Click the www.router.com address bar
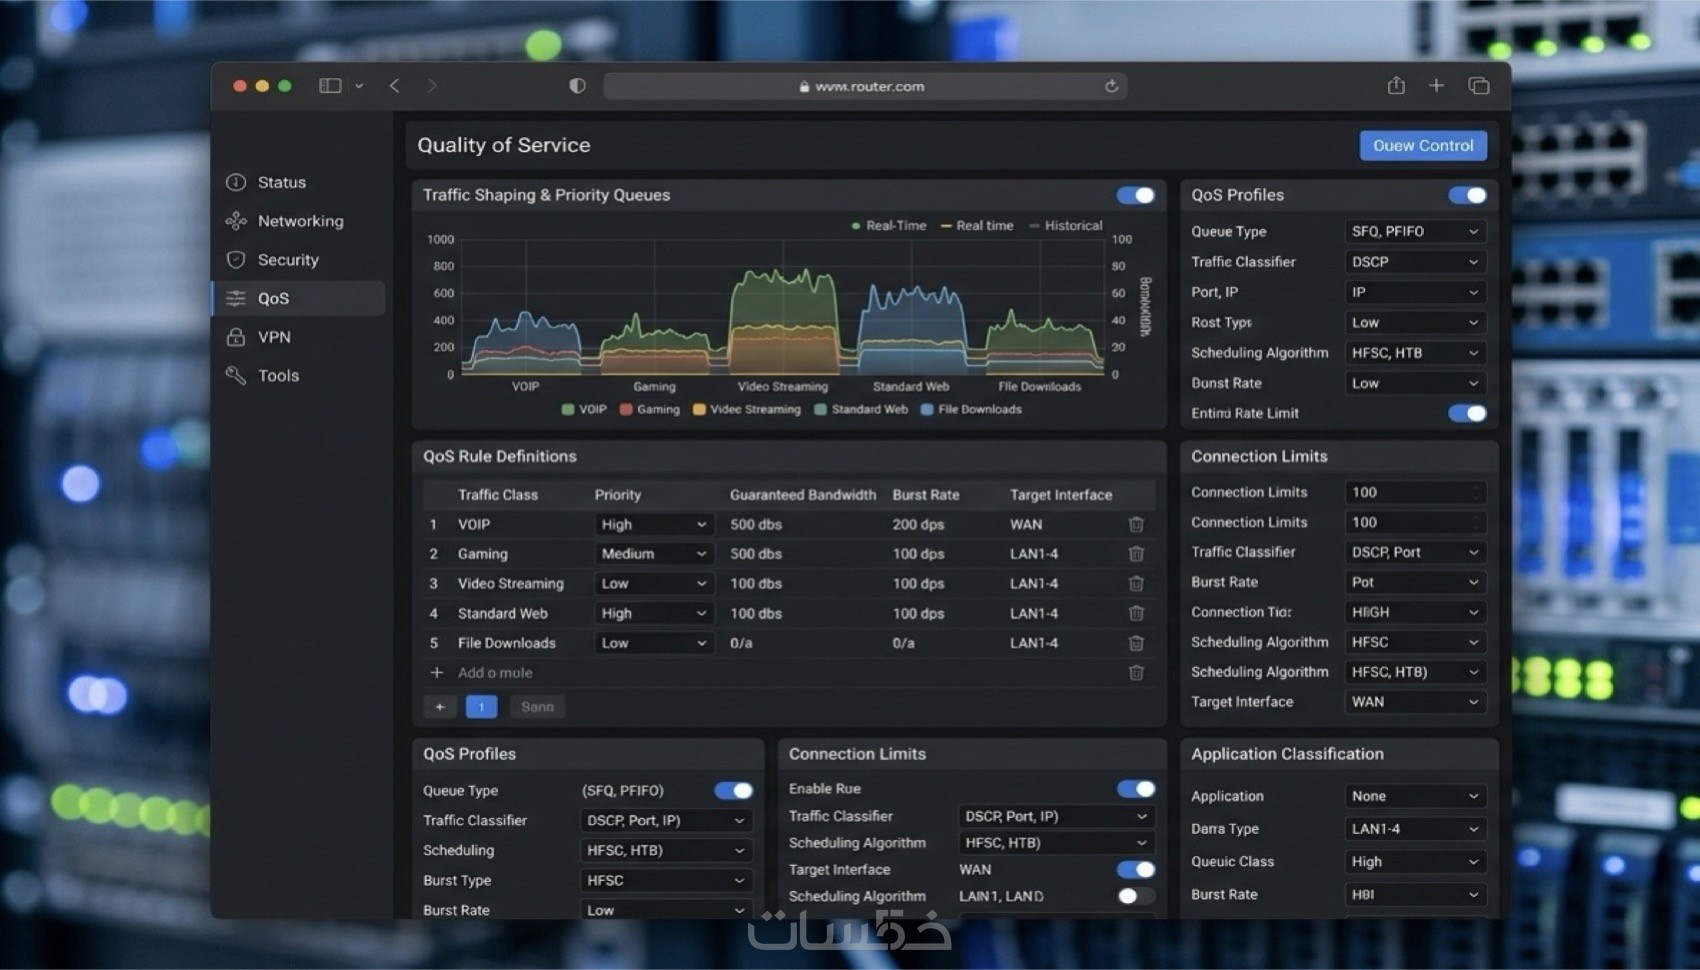Screen dimensions: 1700x970 click(865, 86)
